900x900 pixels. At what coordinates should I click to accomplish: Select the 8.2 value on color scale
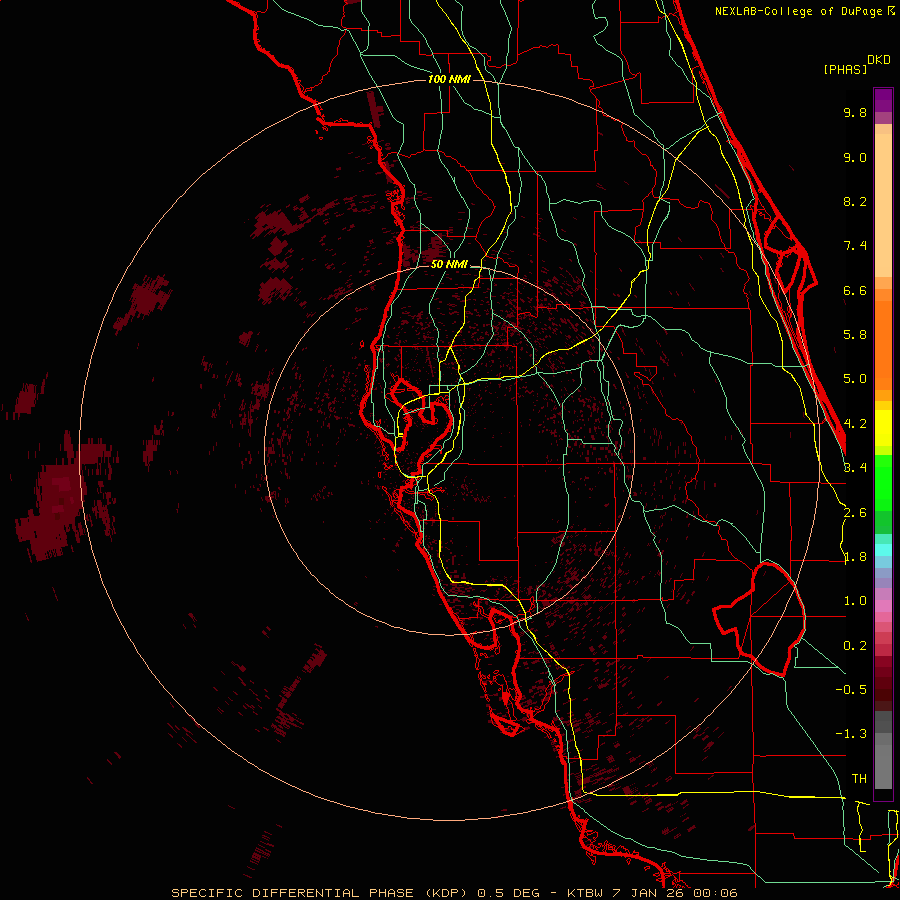(855, 201)
